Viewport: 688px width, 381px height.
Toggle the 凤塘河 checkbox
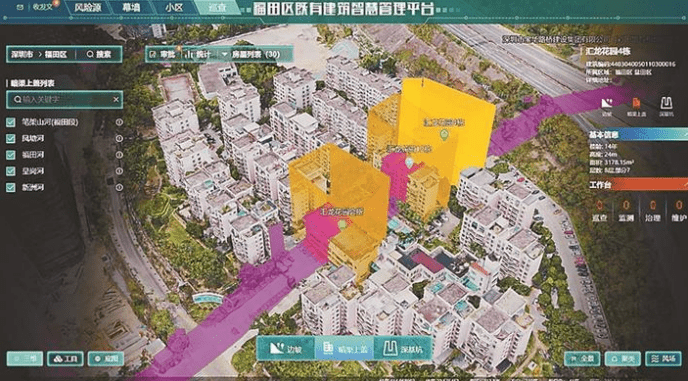point(11,138)
